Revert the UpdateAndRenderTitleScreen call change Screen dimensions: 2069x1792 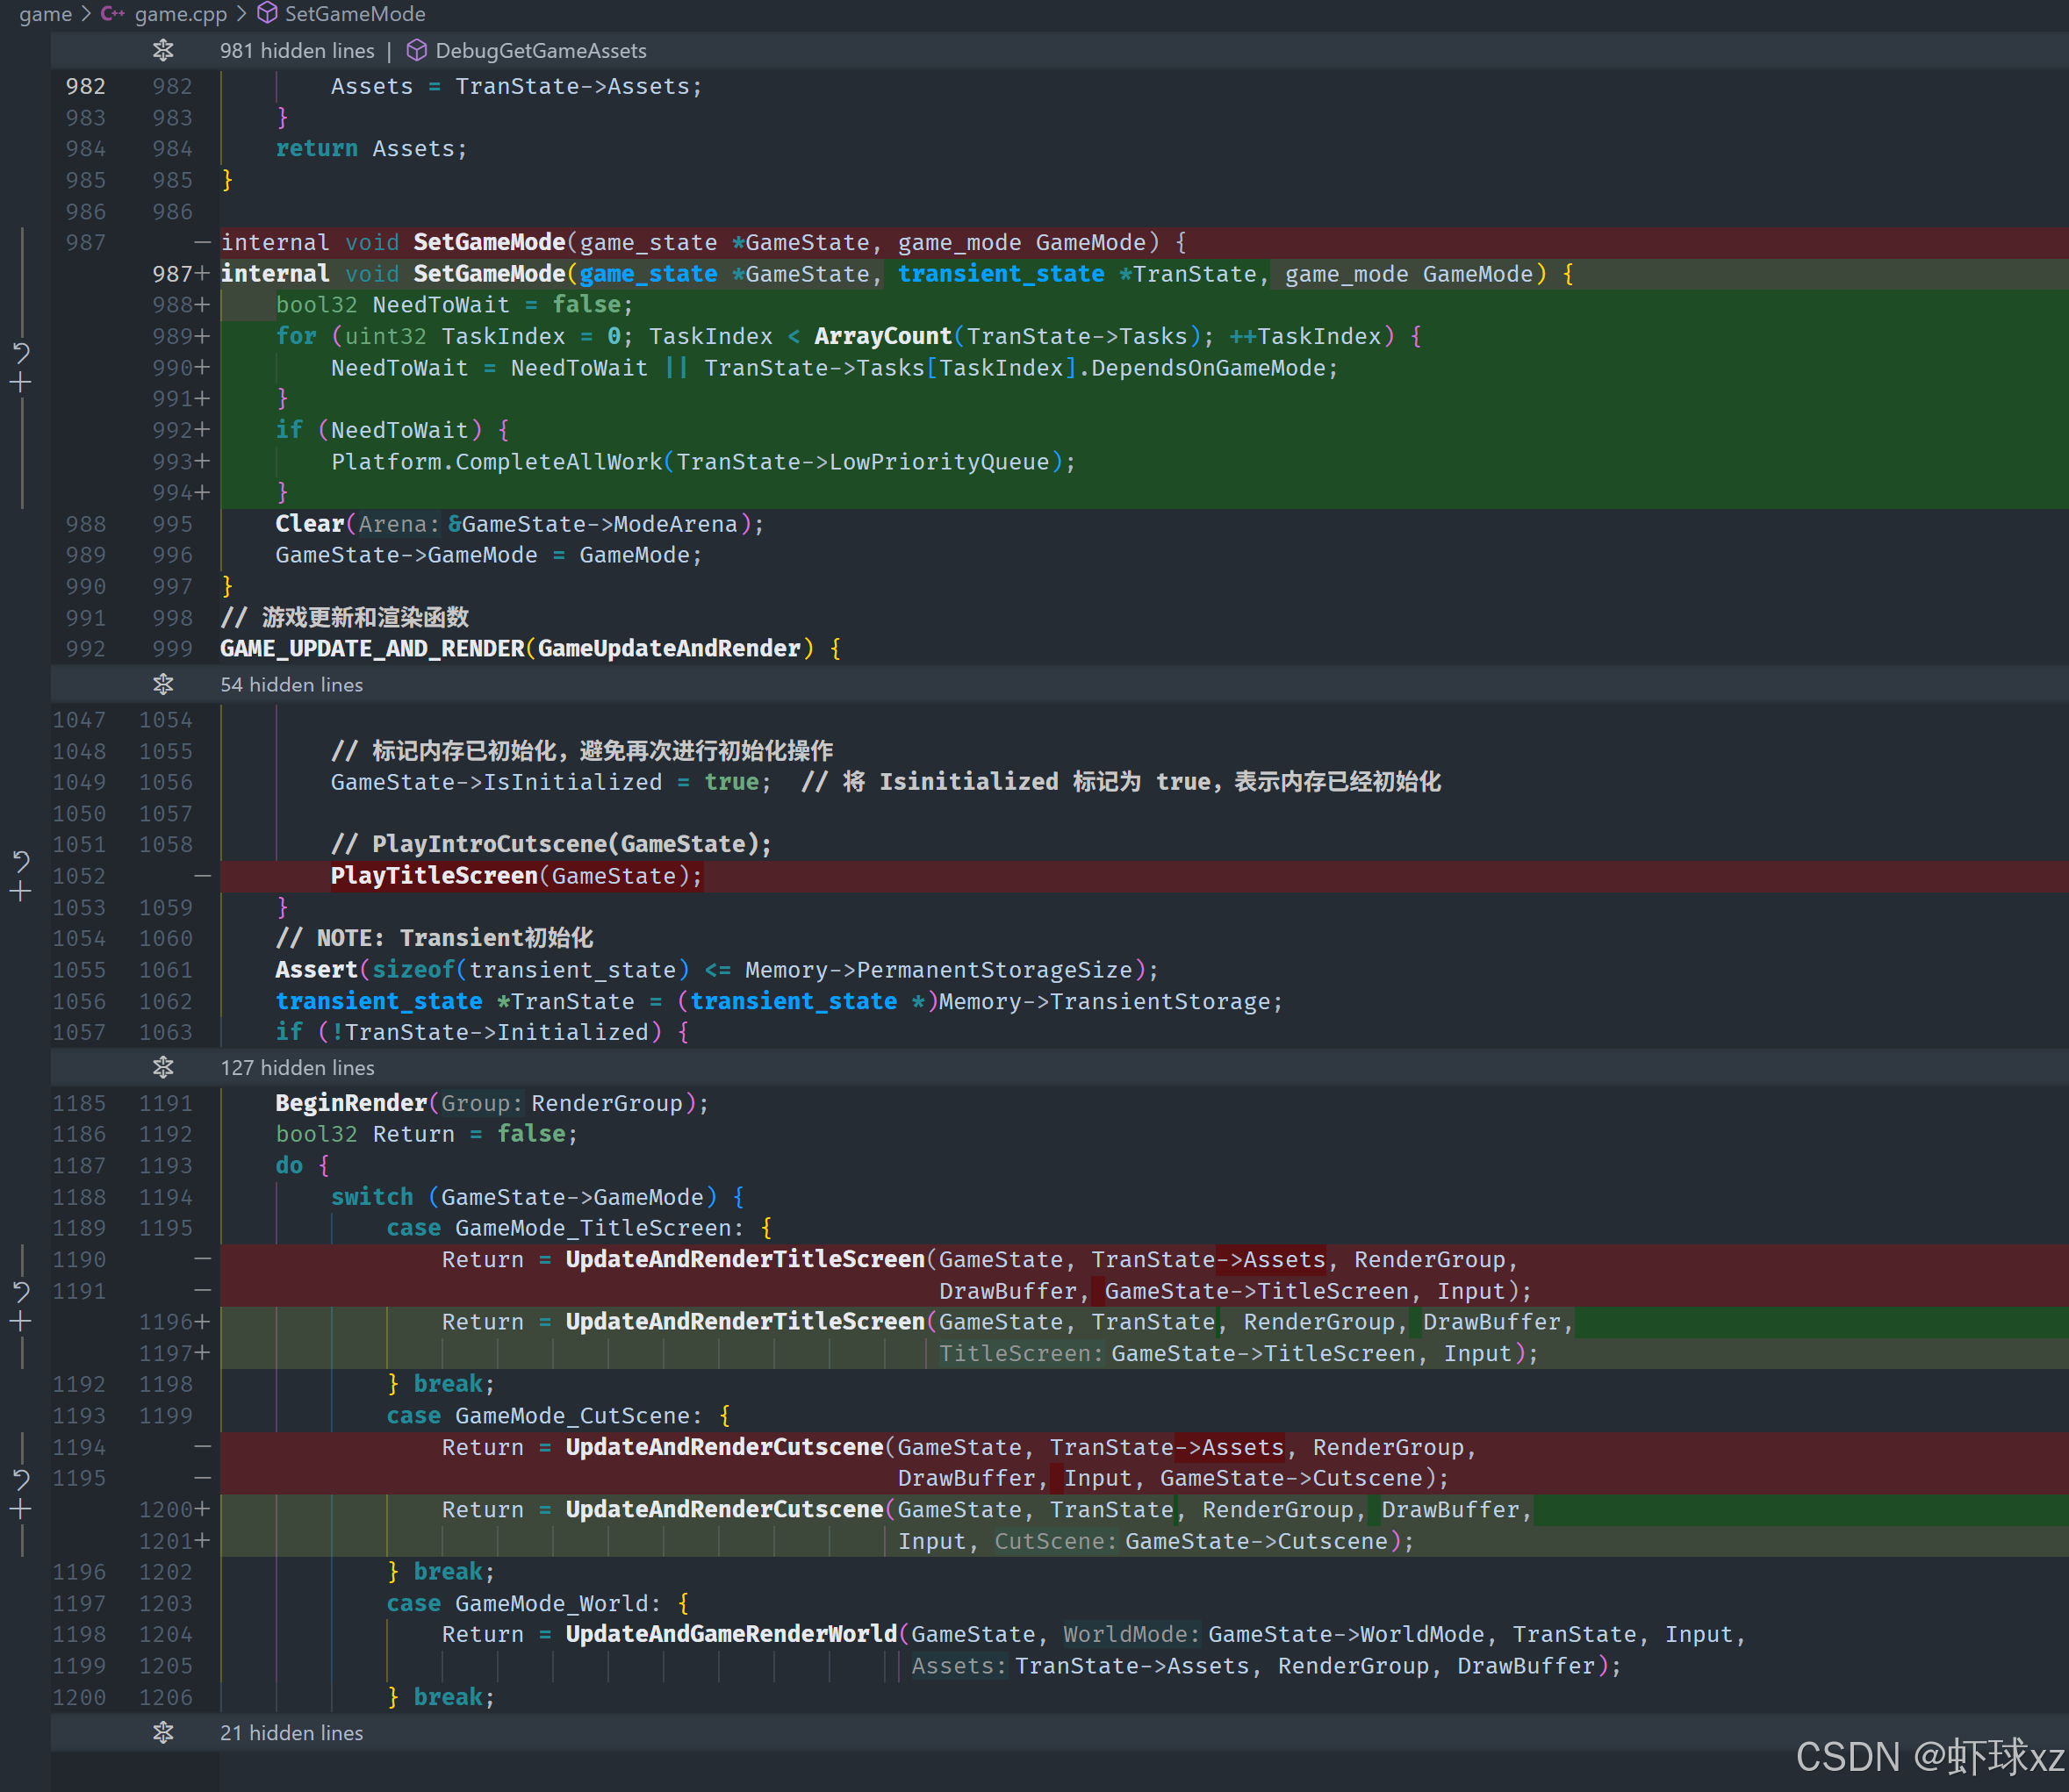21,1291
